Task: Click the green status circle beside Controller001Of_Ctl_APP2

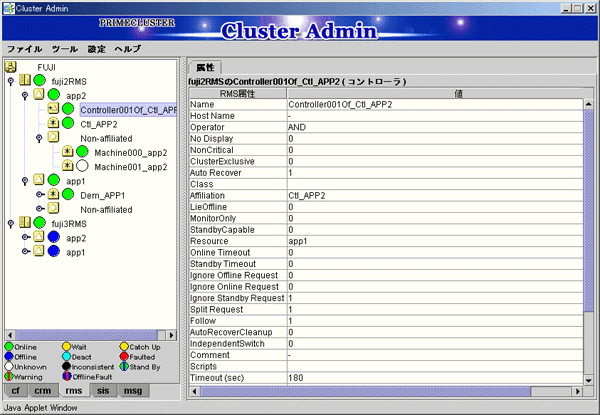Action: (68, 109)
